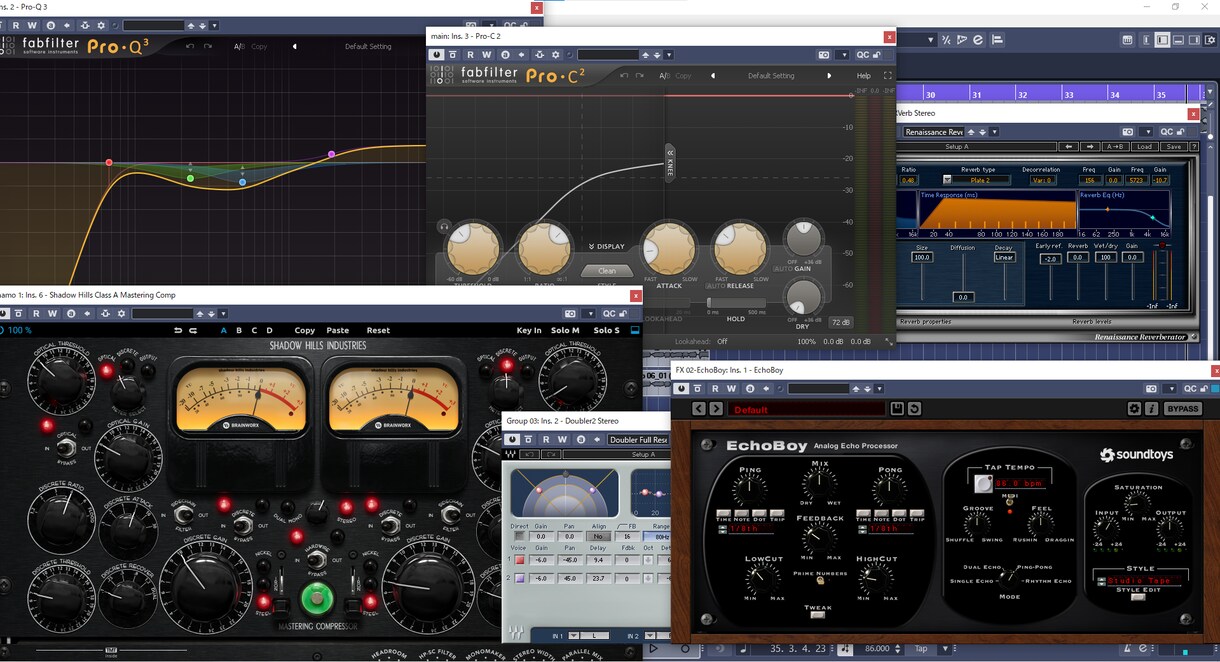Select setting D in Shadow Hills compressor
The width and height of the screenshot is (1220, 662).
269,330
